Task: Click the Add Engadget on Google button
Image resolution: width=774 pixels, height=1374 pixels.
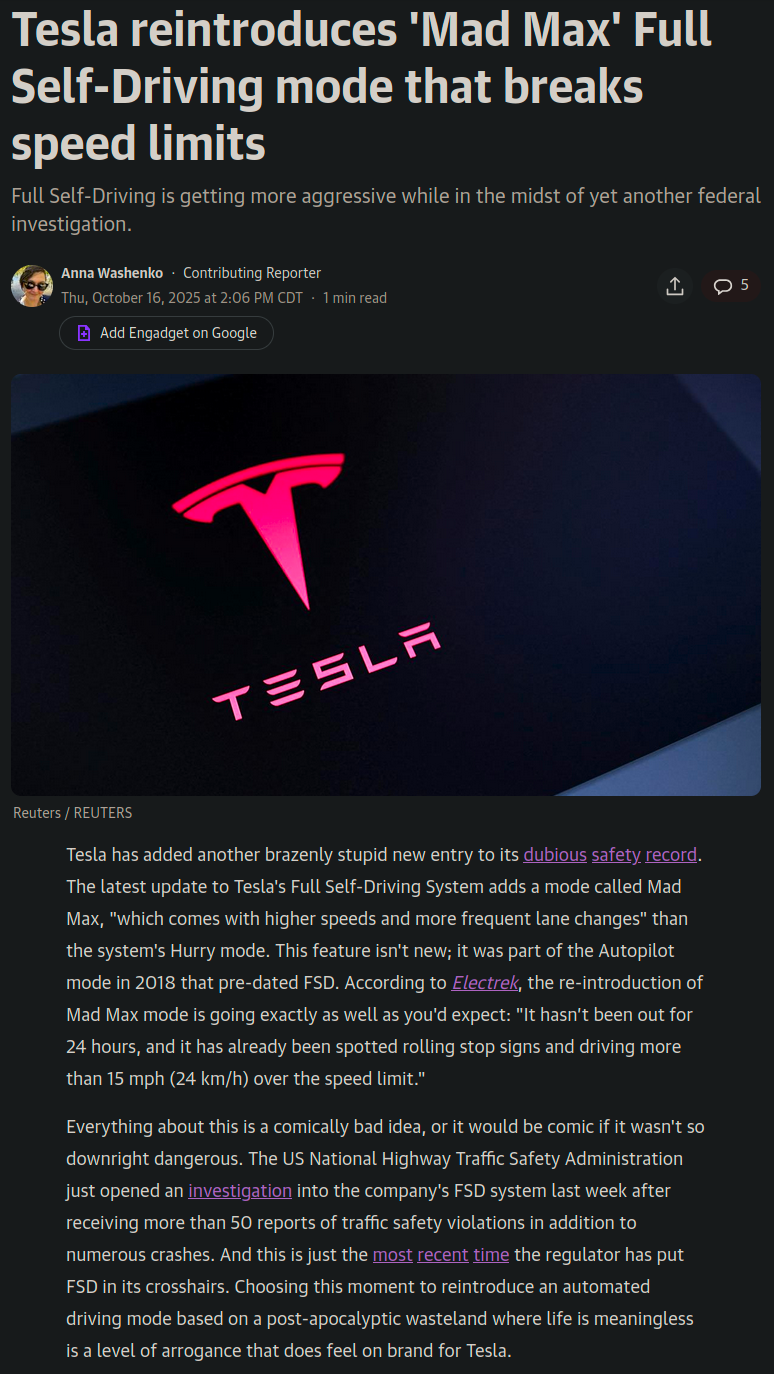Action: 166,333
